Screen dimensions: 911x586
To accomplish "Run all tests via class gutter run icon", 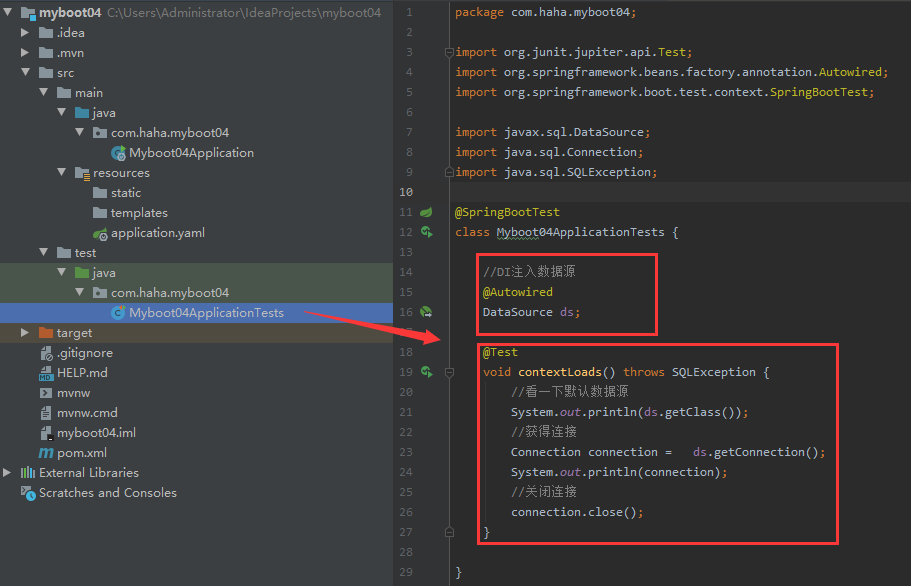I will click(x=428, y=231).
